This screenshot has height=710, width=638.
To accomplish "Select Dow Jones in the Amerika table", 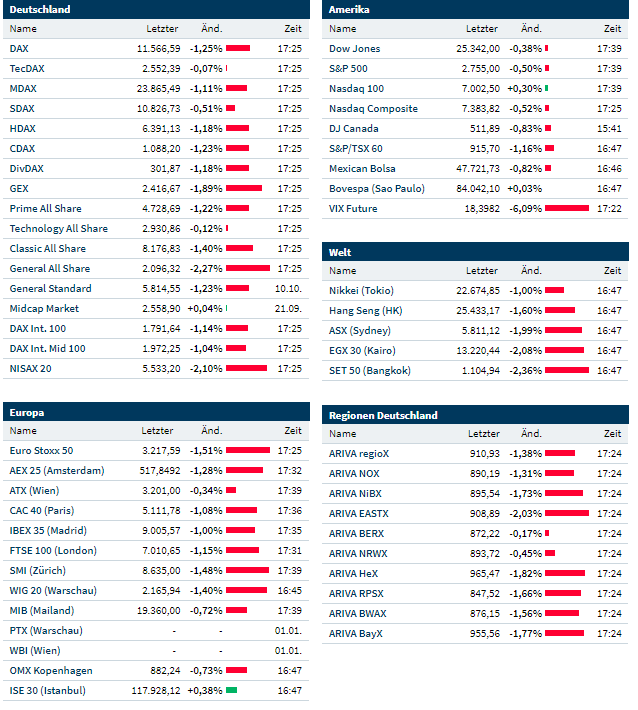I will click(354, 48).
